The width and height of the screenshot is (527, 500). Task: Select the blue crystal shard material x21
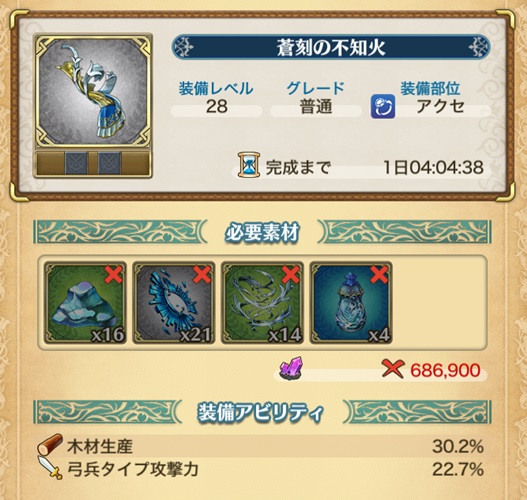(x=174, y=302)
